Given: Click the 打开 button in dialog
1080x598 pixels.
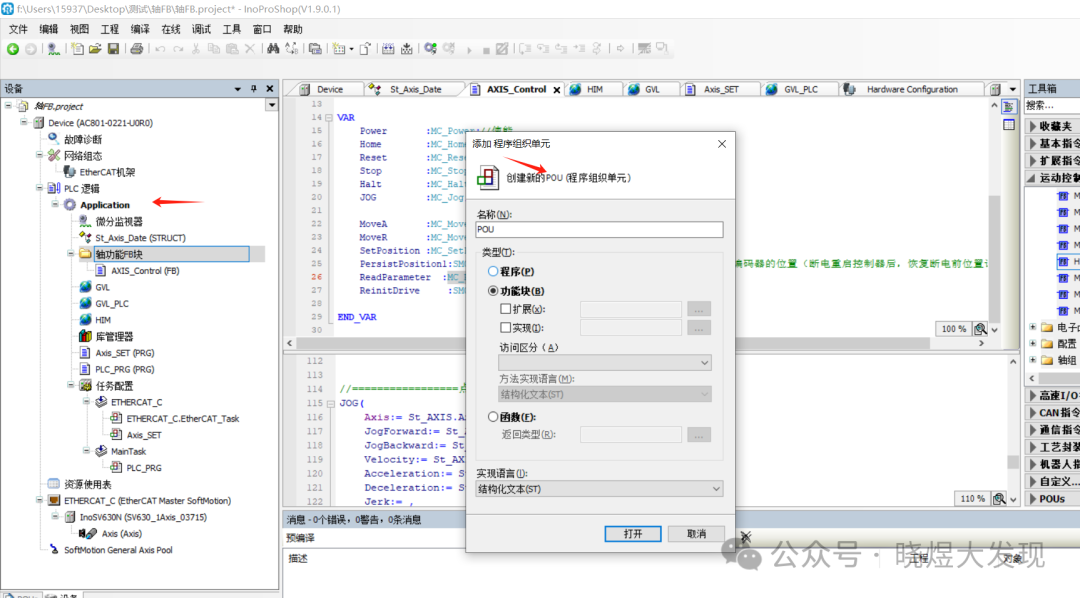Looking at the screenshot, I should click(x=633, y=534).
